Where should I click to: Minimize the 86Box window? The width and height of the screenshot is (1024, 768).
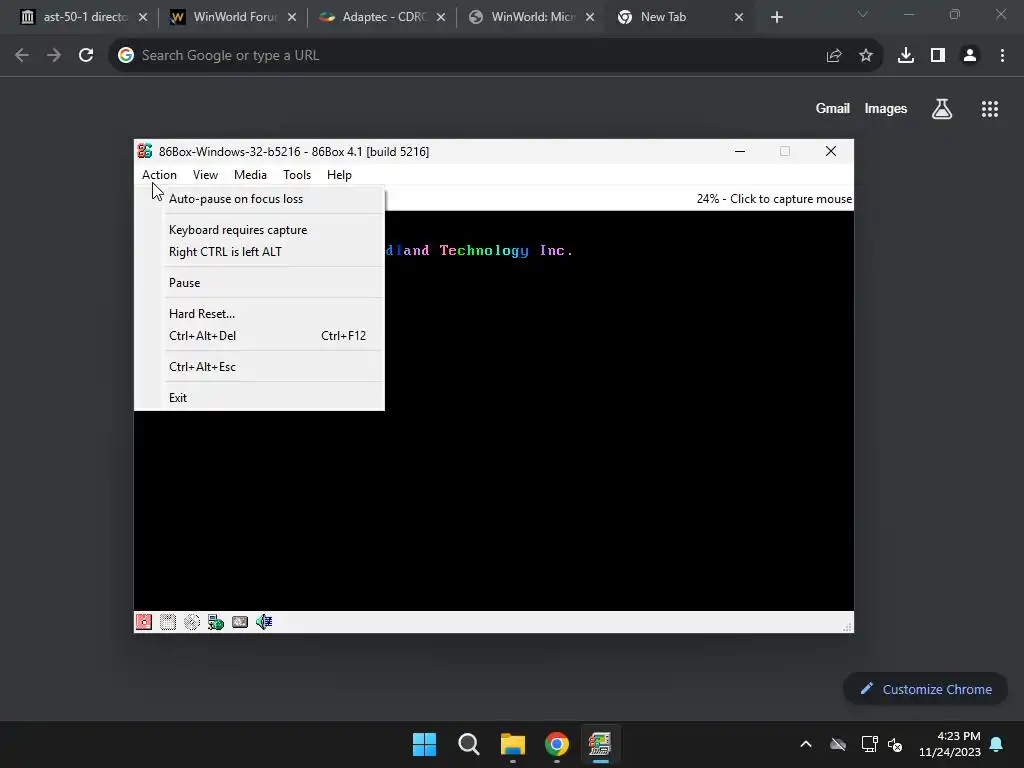click(x=739, y=151)
